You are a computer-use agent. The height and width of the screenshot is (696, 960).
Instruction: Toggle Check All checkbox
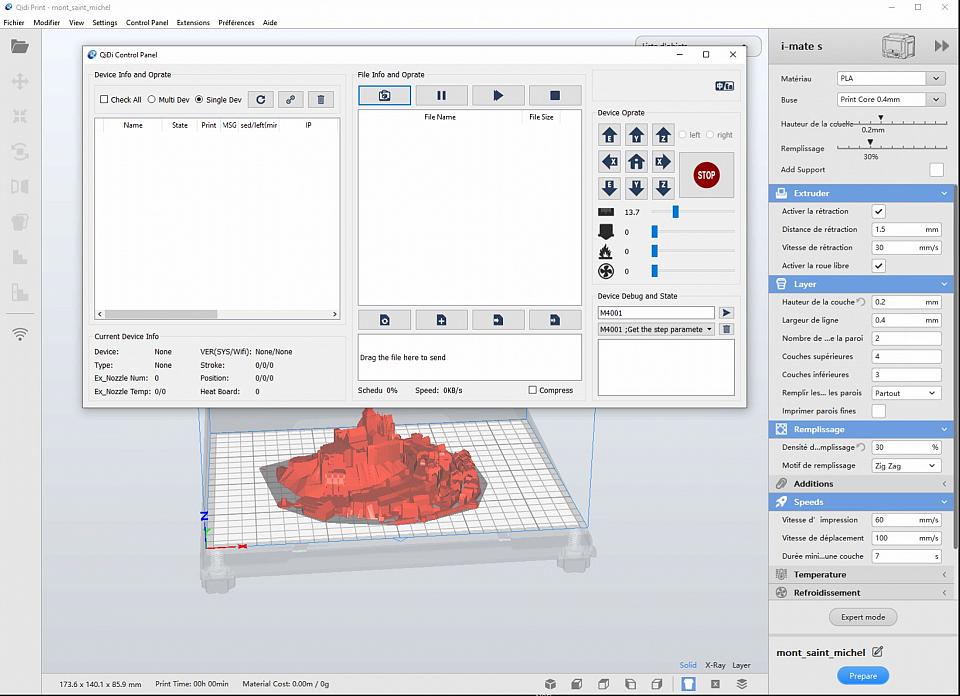click(104, 99)
